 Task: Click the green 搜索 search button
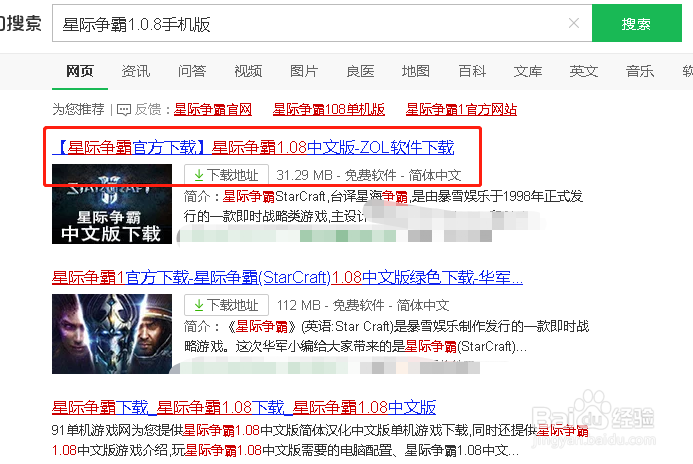[637, 23]
